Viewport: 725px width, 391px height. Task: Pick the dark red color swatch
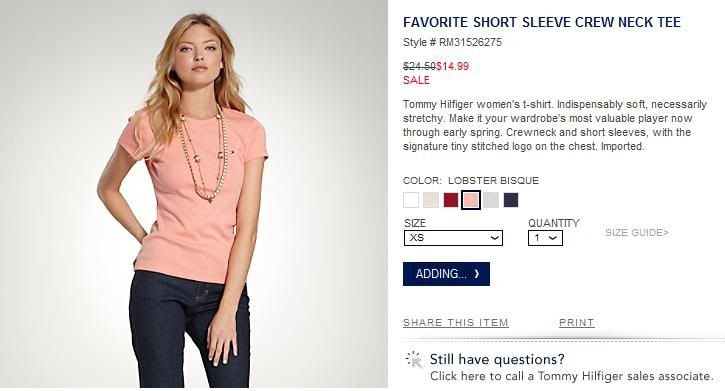[451, 200]
